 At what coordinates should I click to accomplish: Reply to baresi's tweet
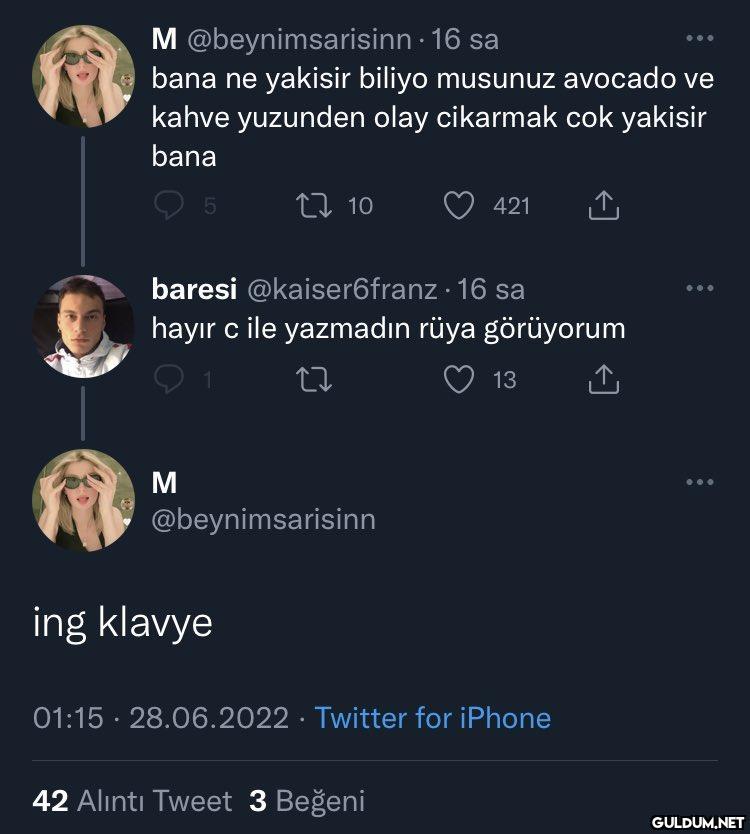click(170, 379)
